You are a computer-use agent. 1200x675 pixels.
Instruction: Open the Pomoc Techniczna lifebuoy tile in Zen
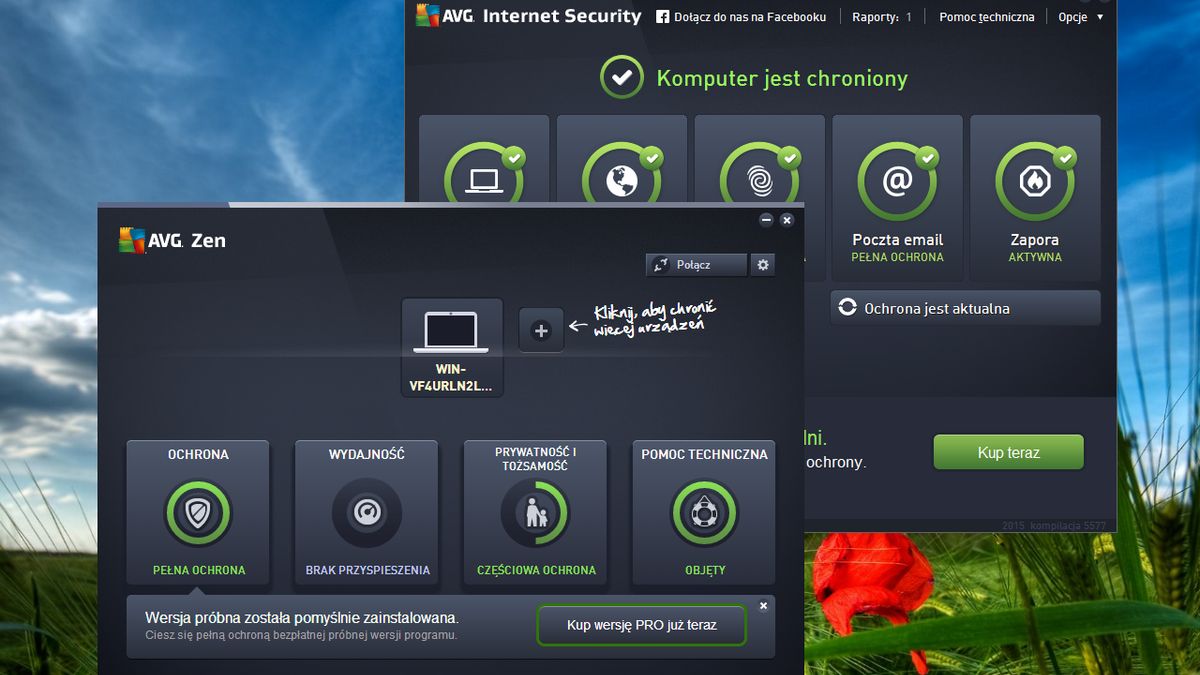pos(704,512)
